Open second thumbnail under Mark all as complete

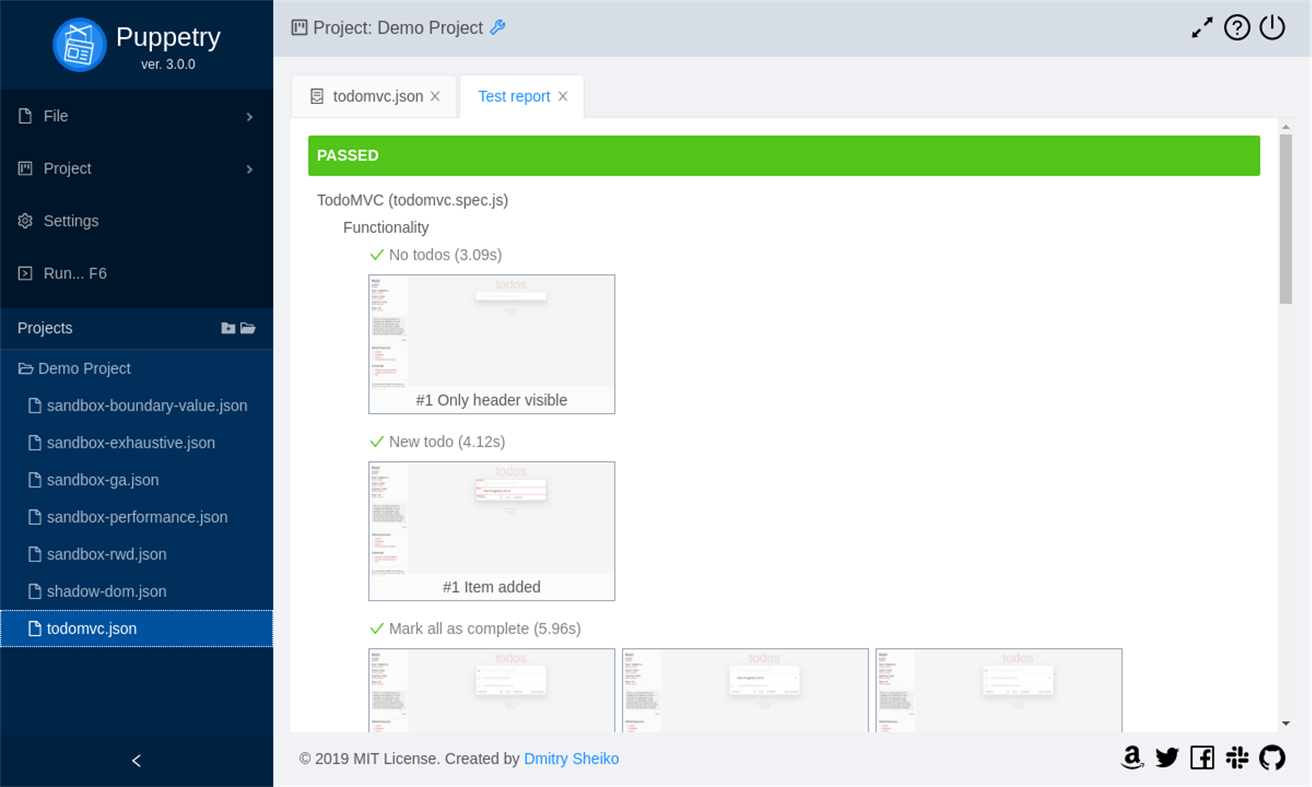pos(745,690)
